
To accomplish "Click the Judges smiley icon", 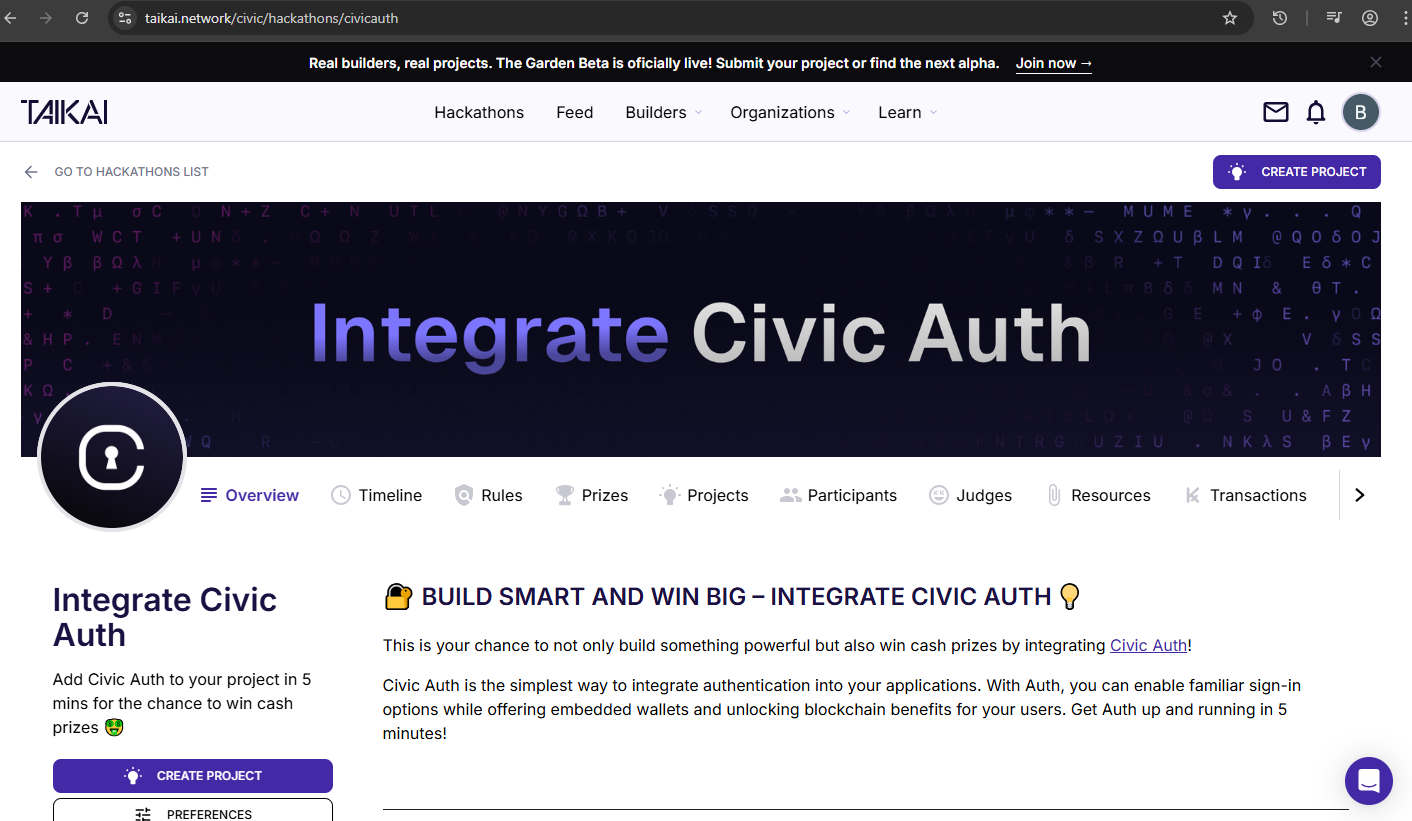I will 938,495.
